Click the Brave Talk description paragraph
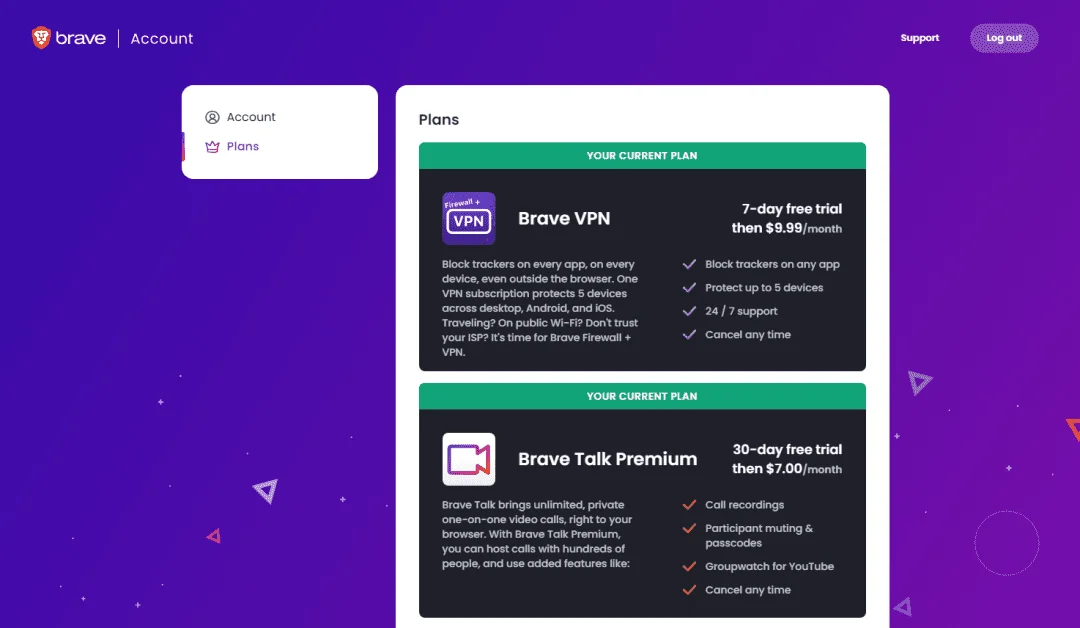 (537, 534)
